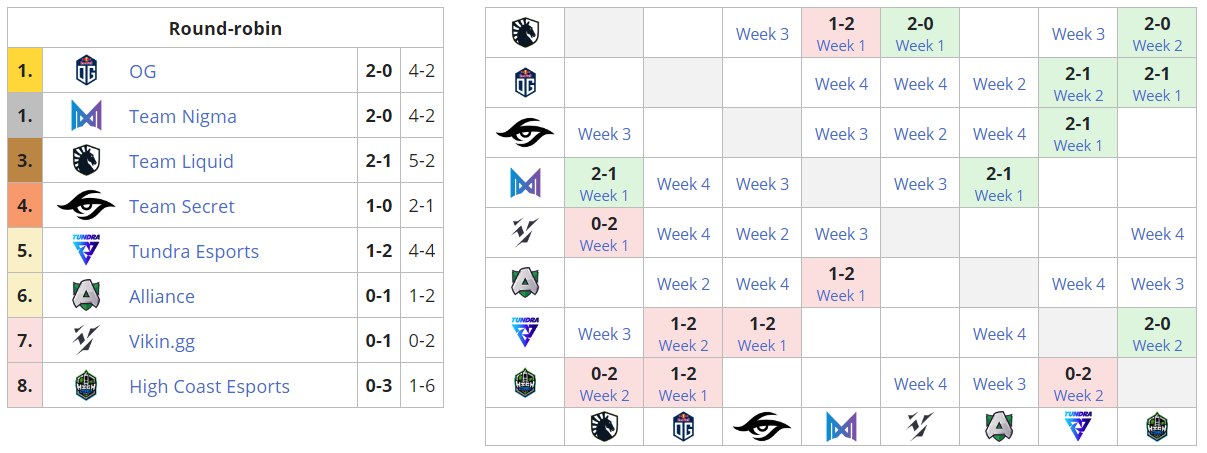Open the Team Nigma team page link
Screen dimensions: 1207x453
(x=183, y=116)
